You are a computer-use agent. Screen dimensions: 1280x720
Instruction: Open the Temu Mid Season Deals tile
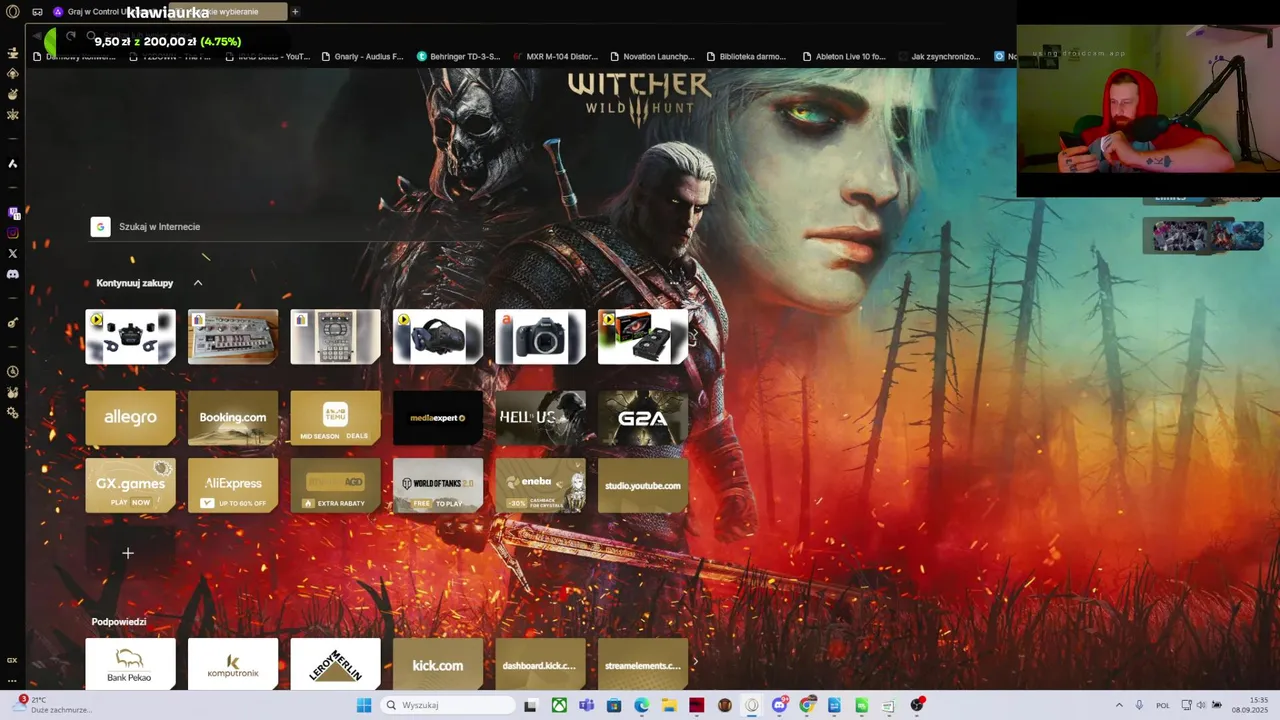(335, 418)
